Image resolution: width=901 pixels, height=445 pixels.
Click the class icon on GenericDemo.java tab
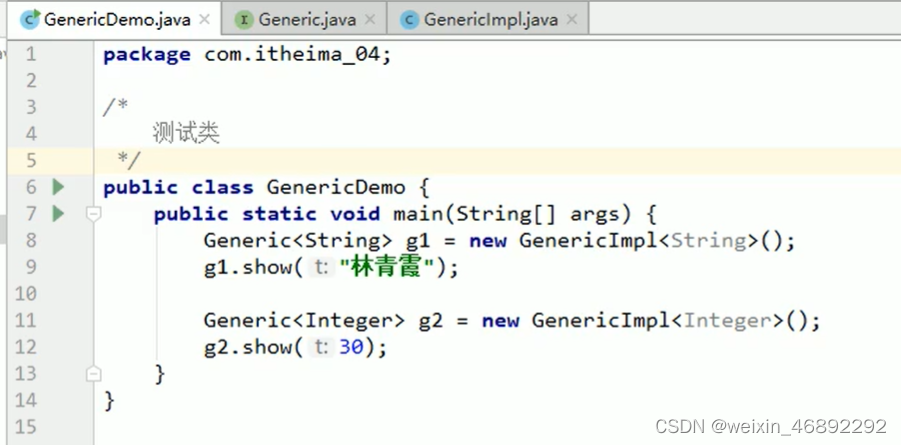tap(30, 20)
